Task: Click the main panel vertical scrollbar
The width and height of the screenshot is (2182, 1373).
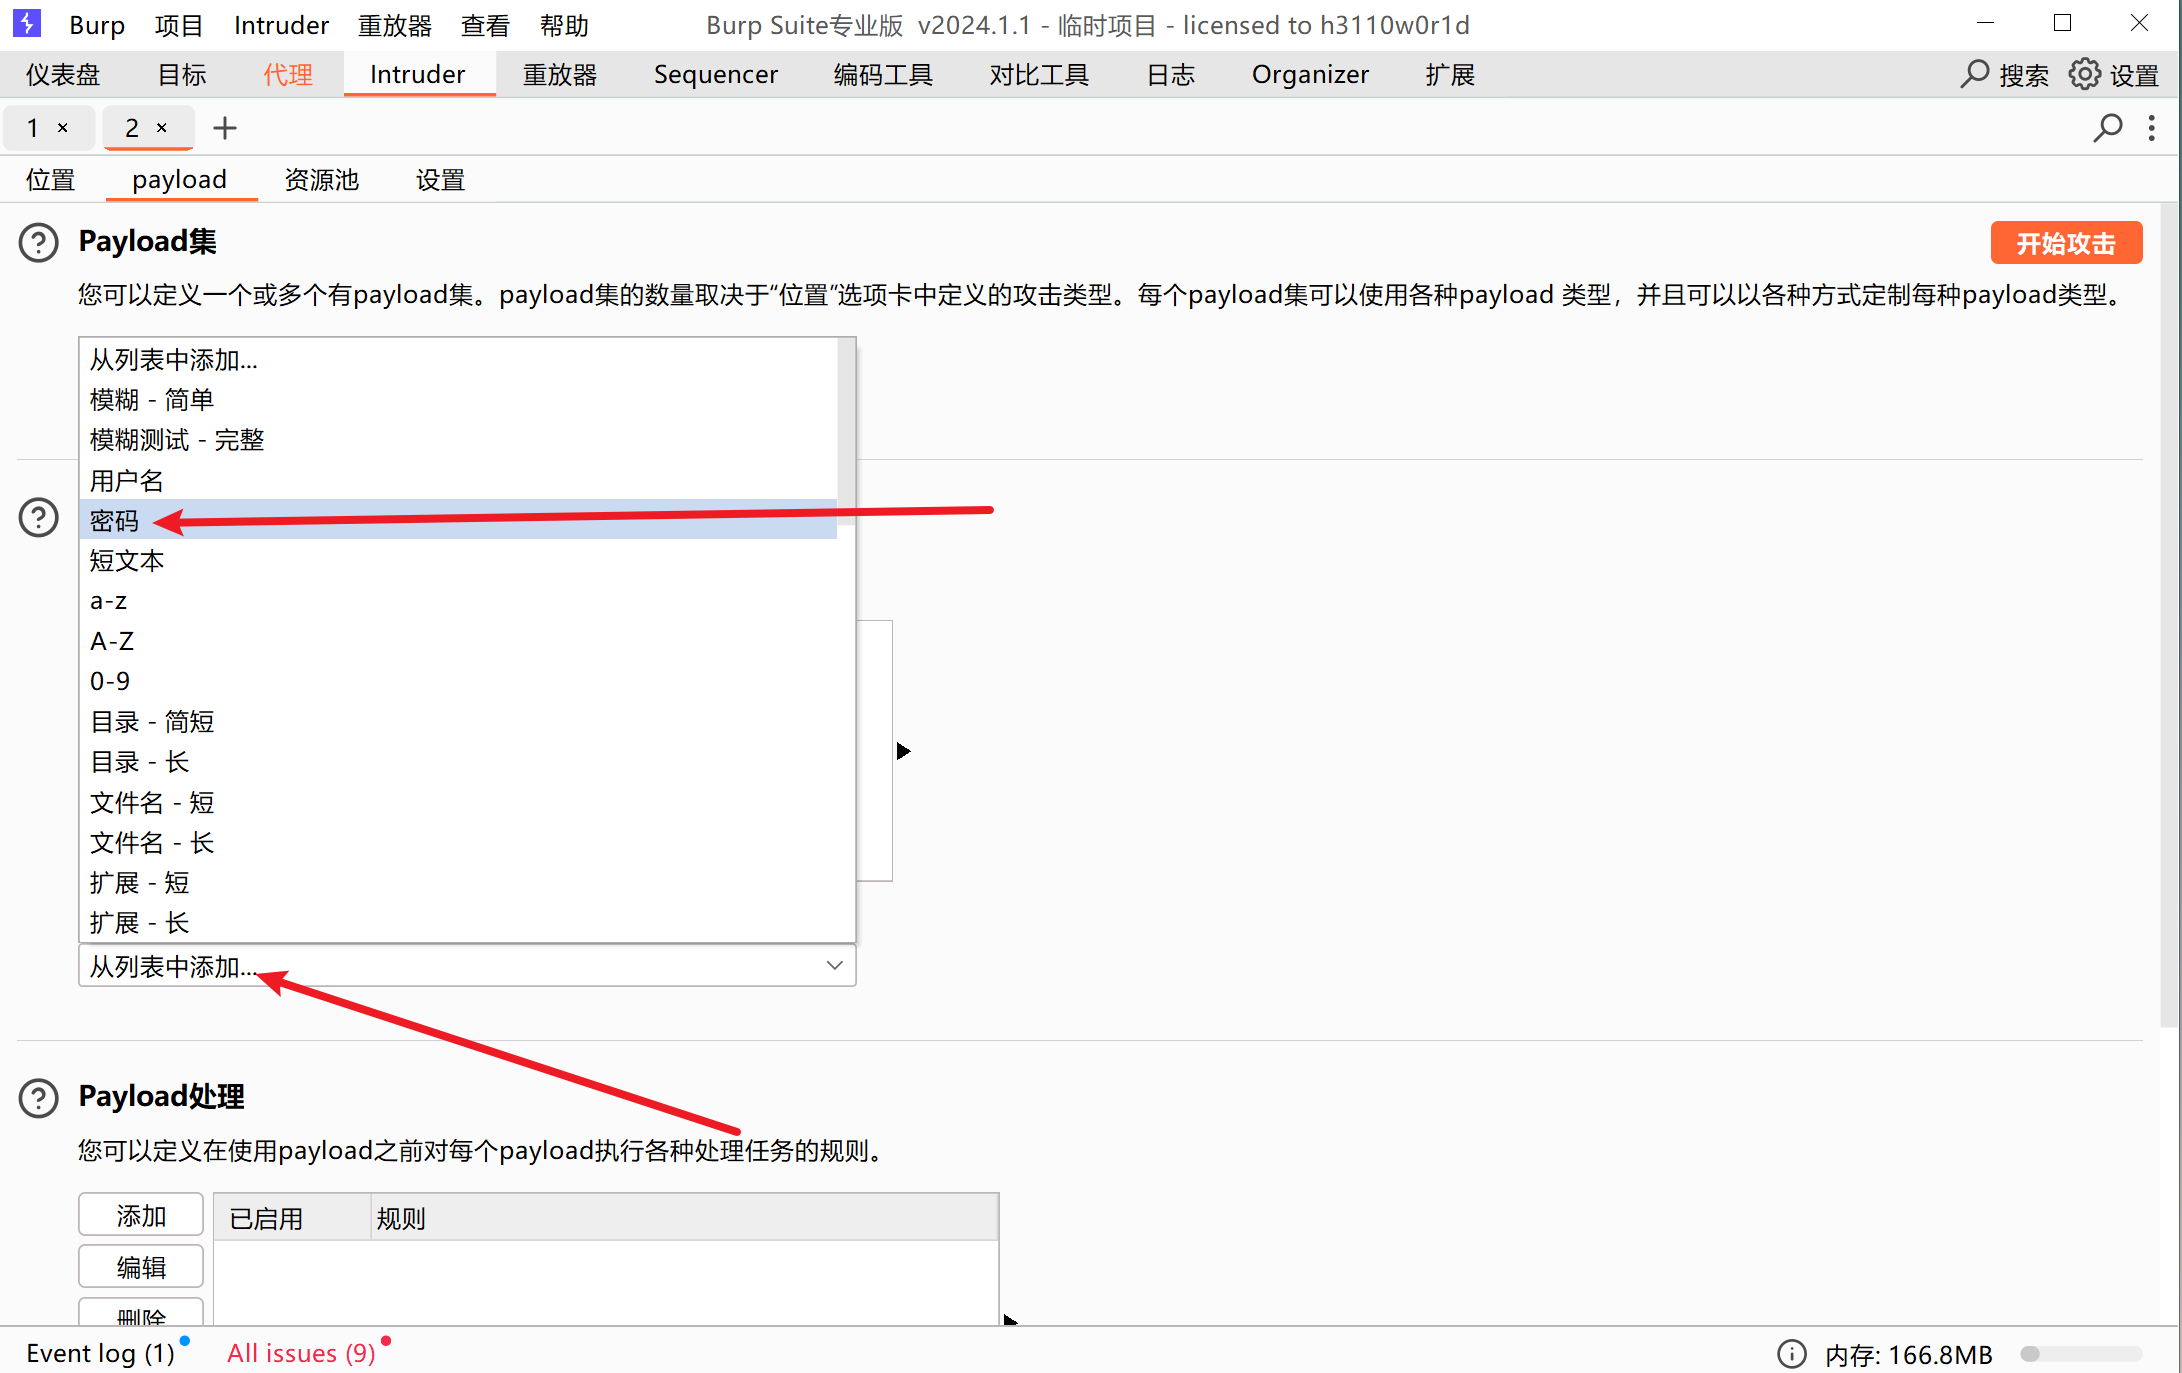Action: point(2167,615)
